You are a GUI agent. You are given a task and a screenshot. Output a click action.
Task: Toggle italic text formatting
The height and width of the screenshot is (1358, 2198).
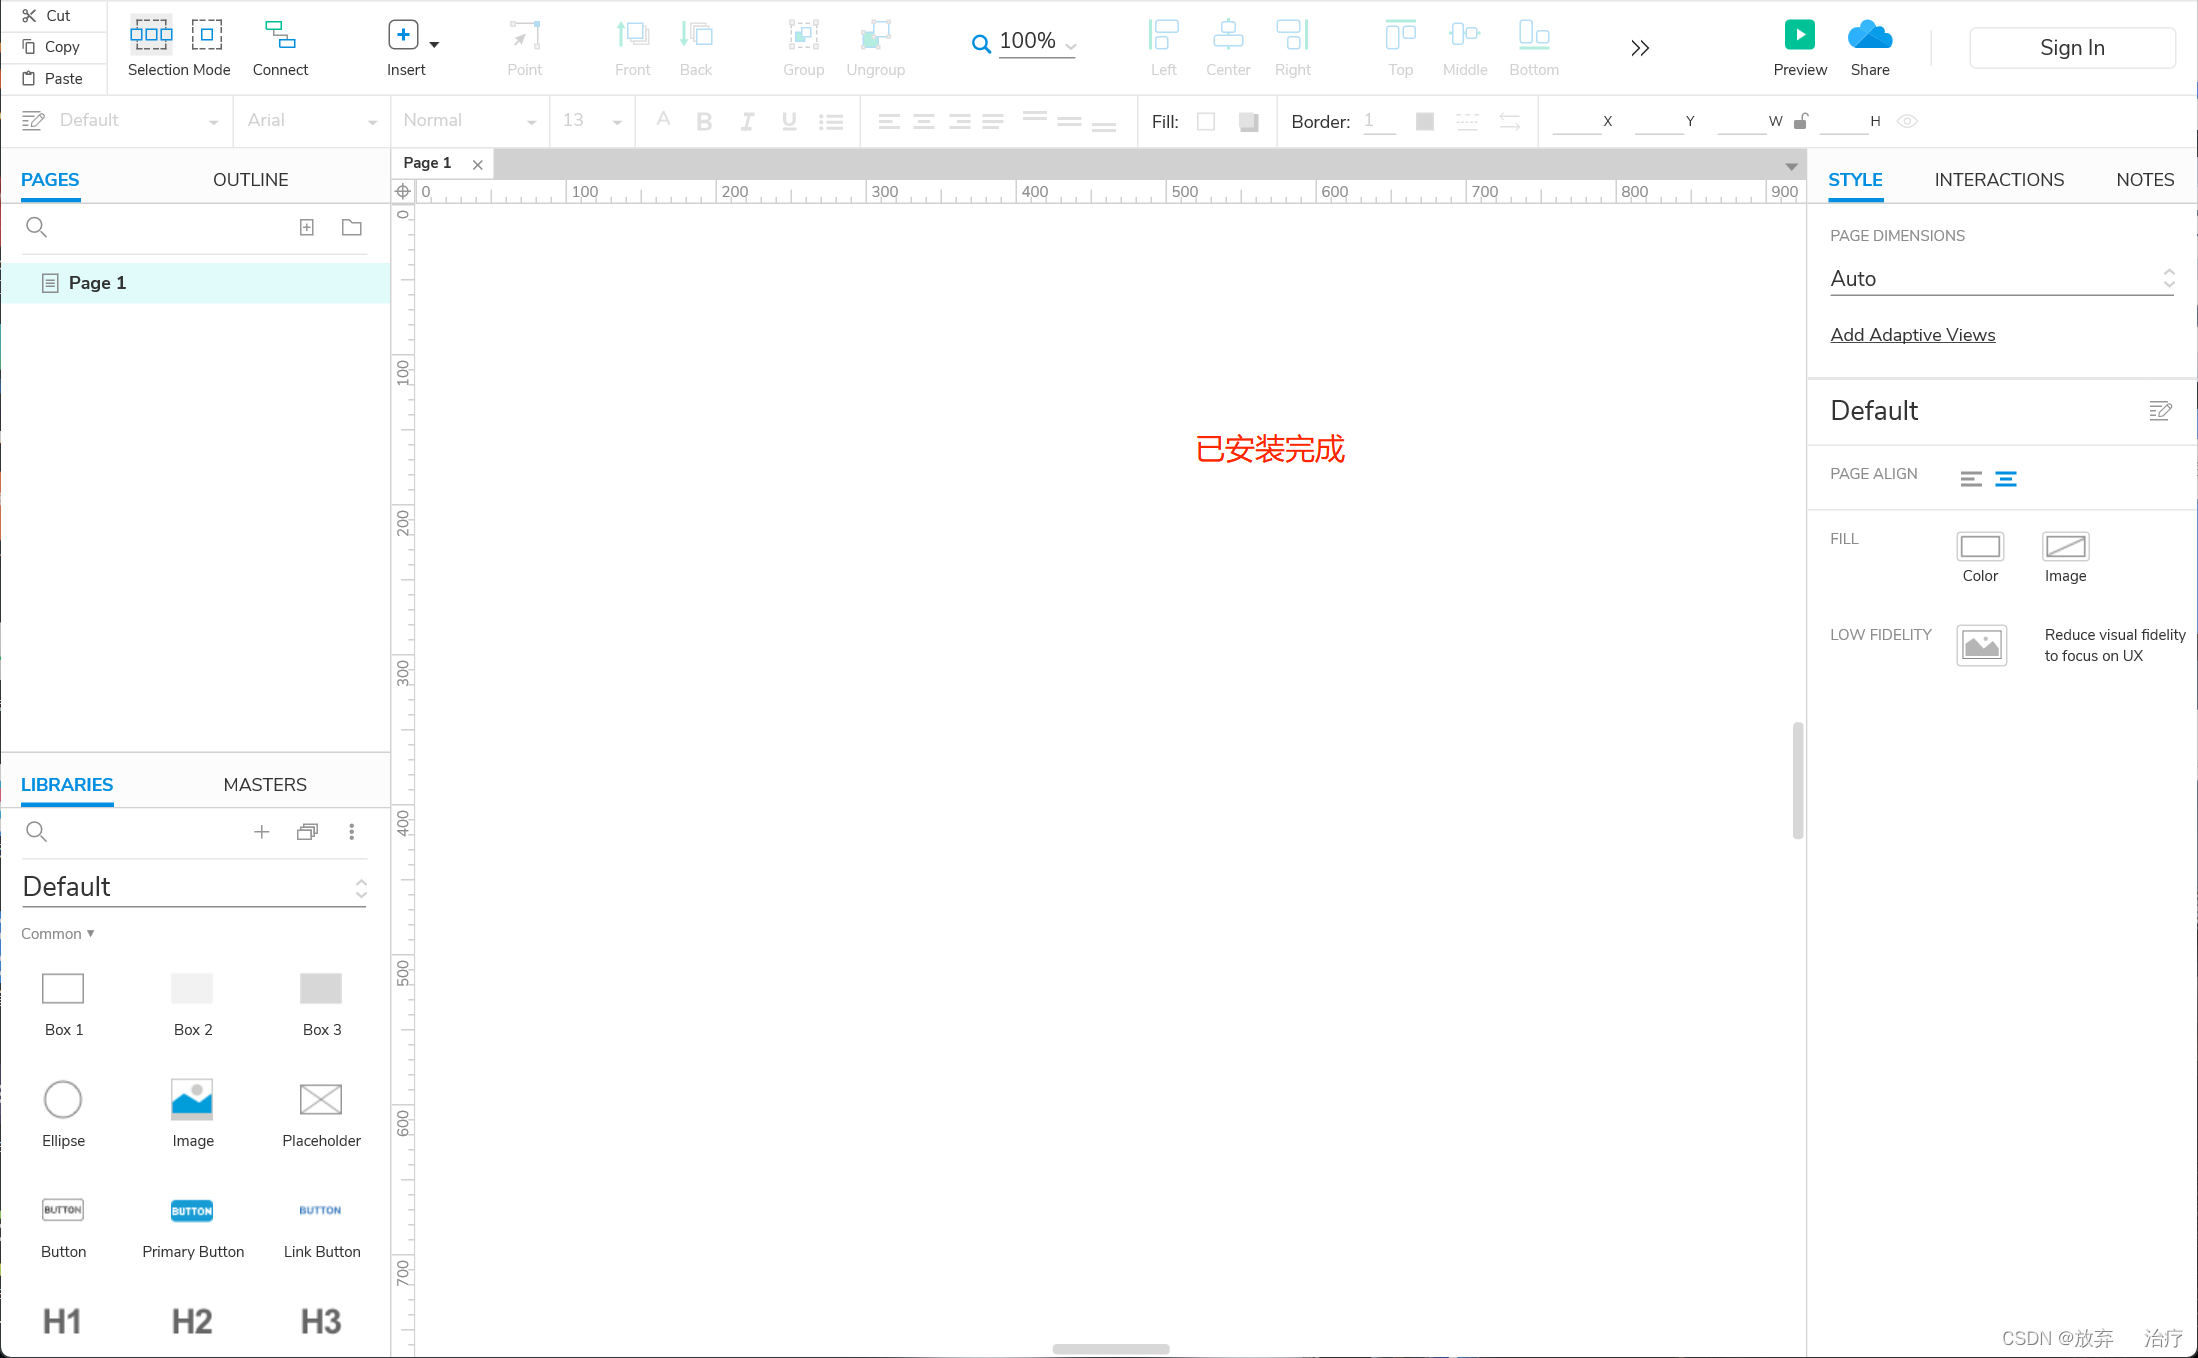coord(746,121)
